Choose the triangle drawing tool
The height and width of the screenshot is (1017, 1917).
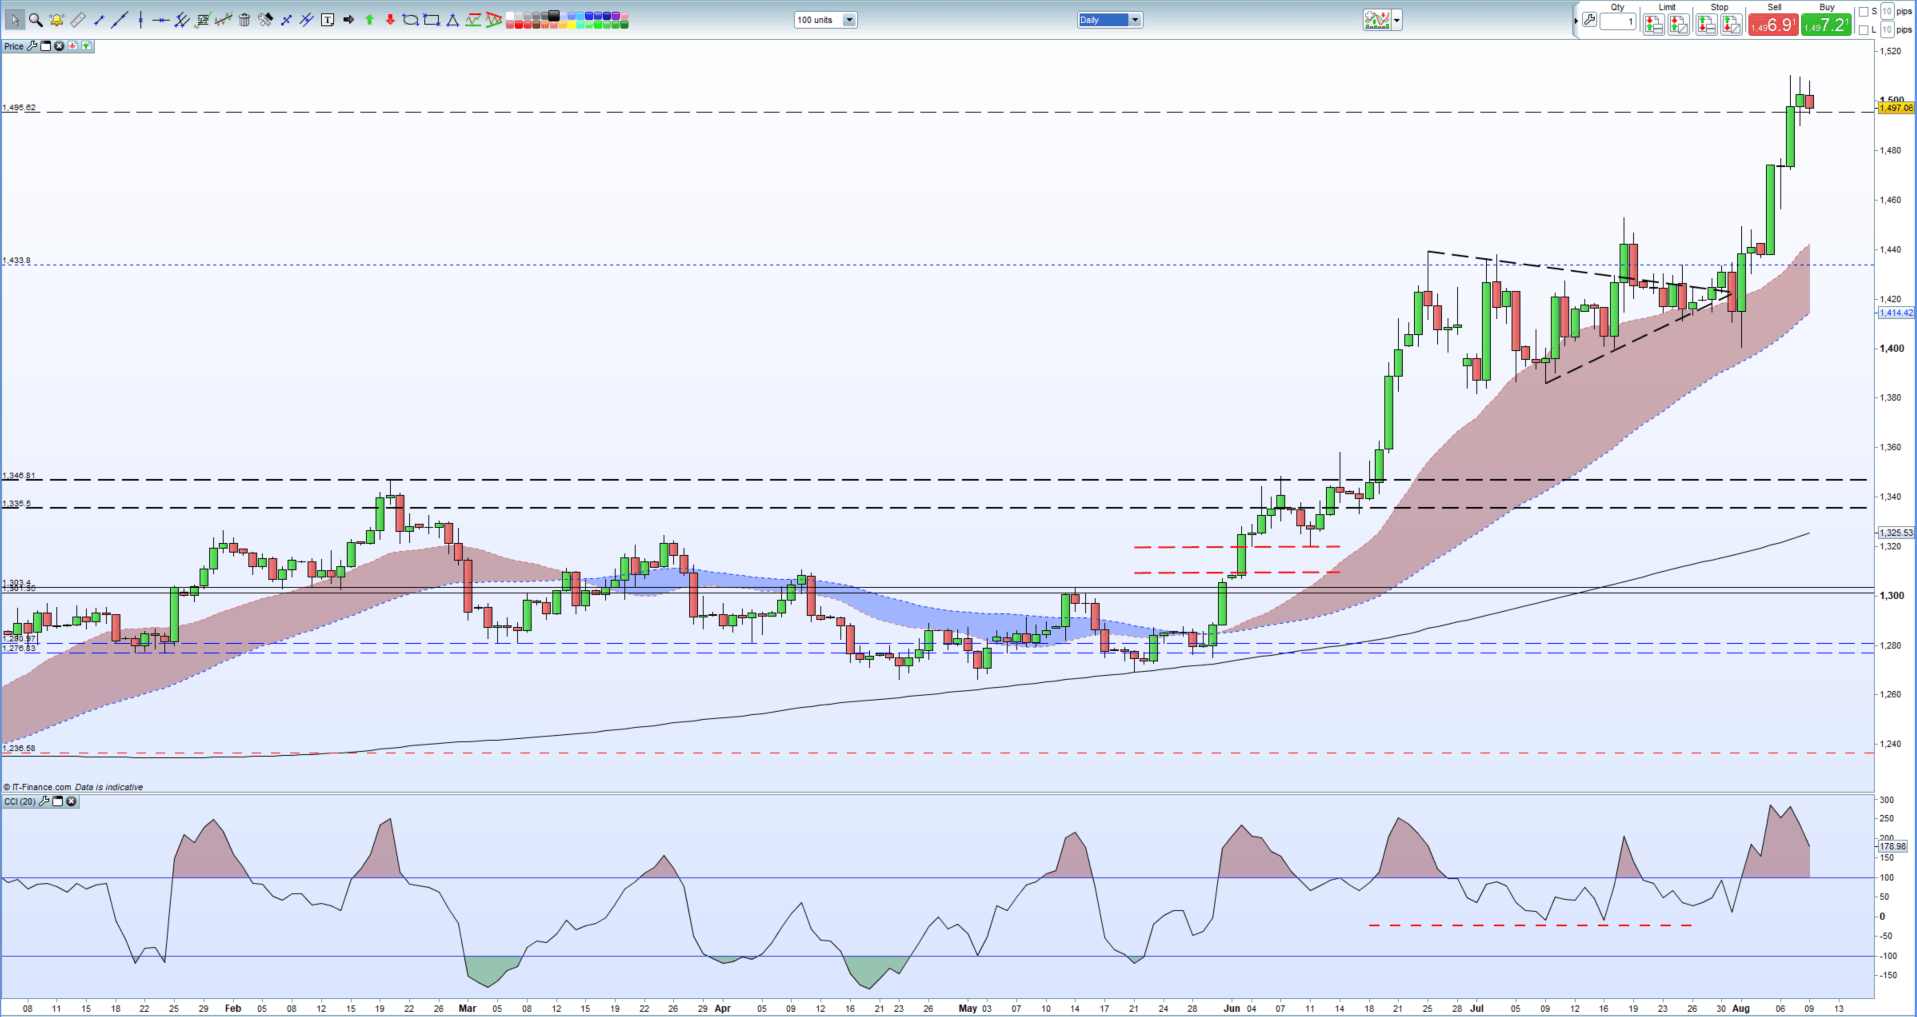pos(452,20)
